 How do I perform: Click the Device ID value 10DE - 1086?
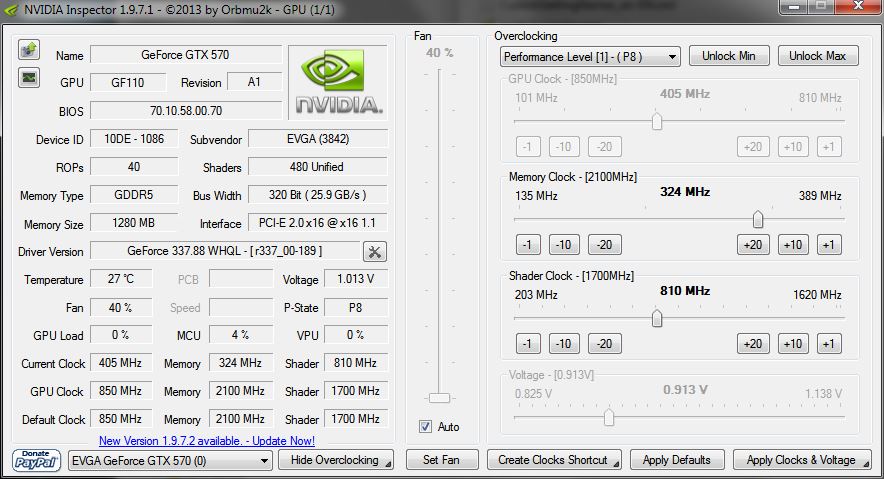click(134, 139)
